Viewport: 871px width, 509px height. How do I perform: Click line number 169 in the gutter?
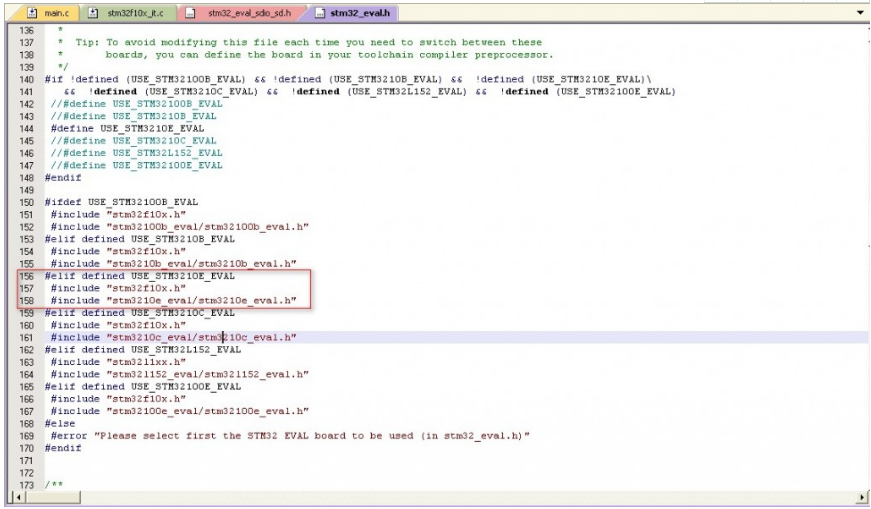(27, 436)
